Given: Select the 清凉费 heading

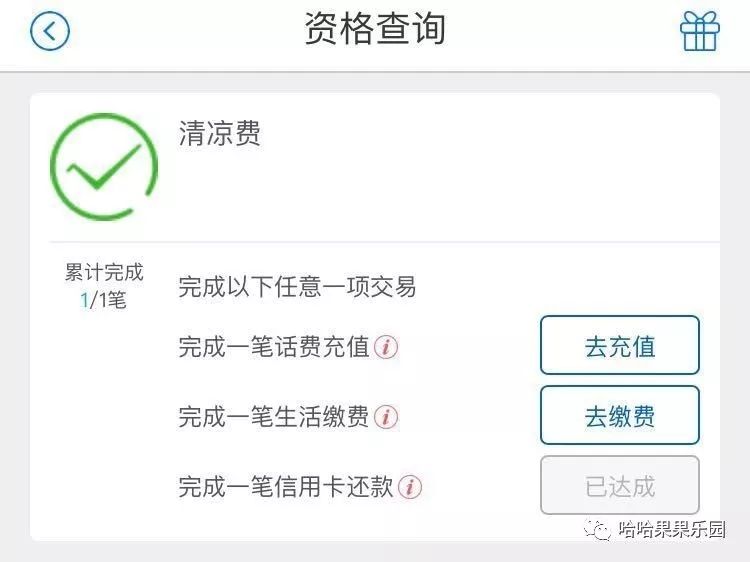Looking at the screenshot, I should tap(220, 135).
